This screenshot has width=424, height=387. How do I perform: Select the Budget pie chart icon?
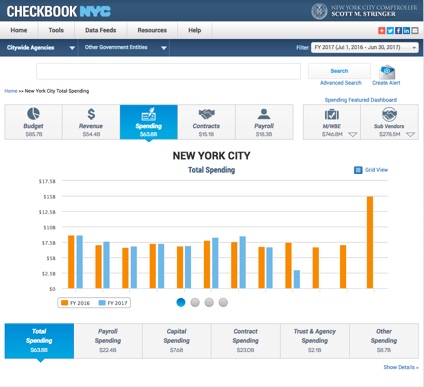(33, 114)
